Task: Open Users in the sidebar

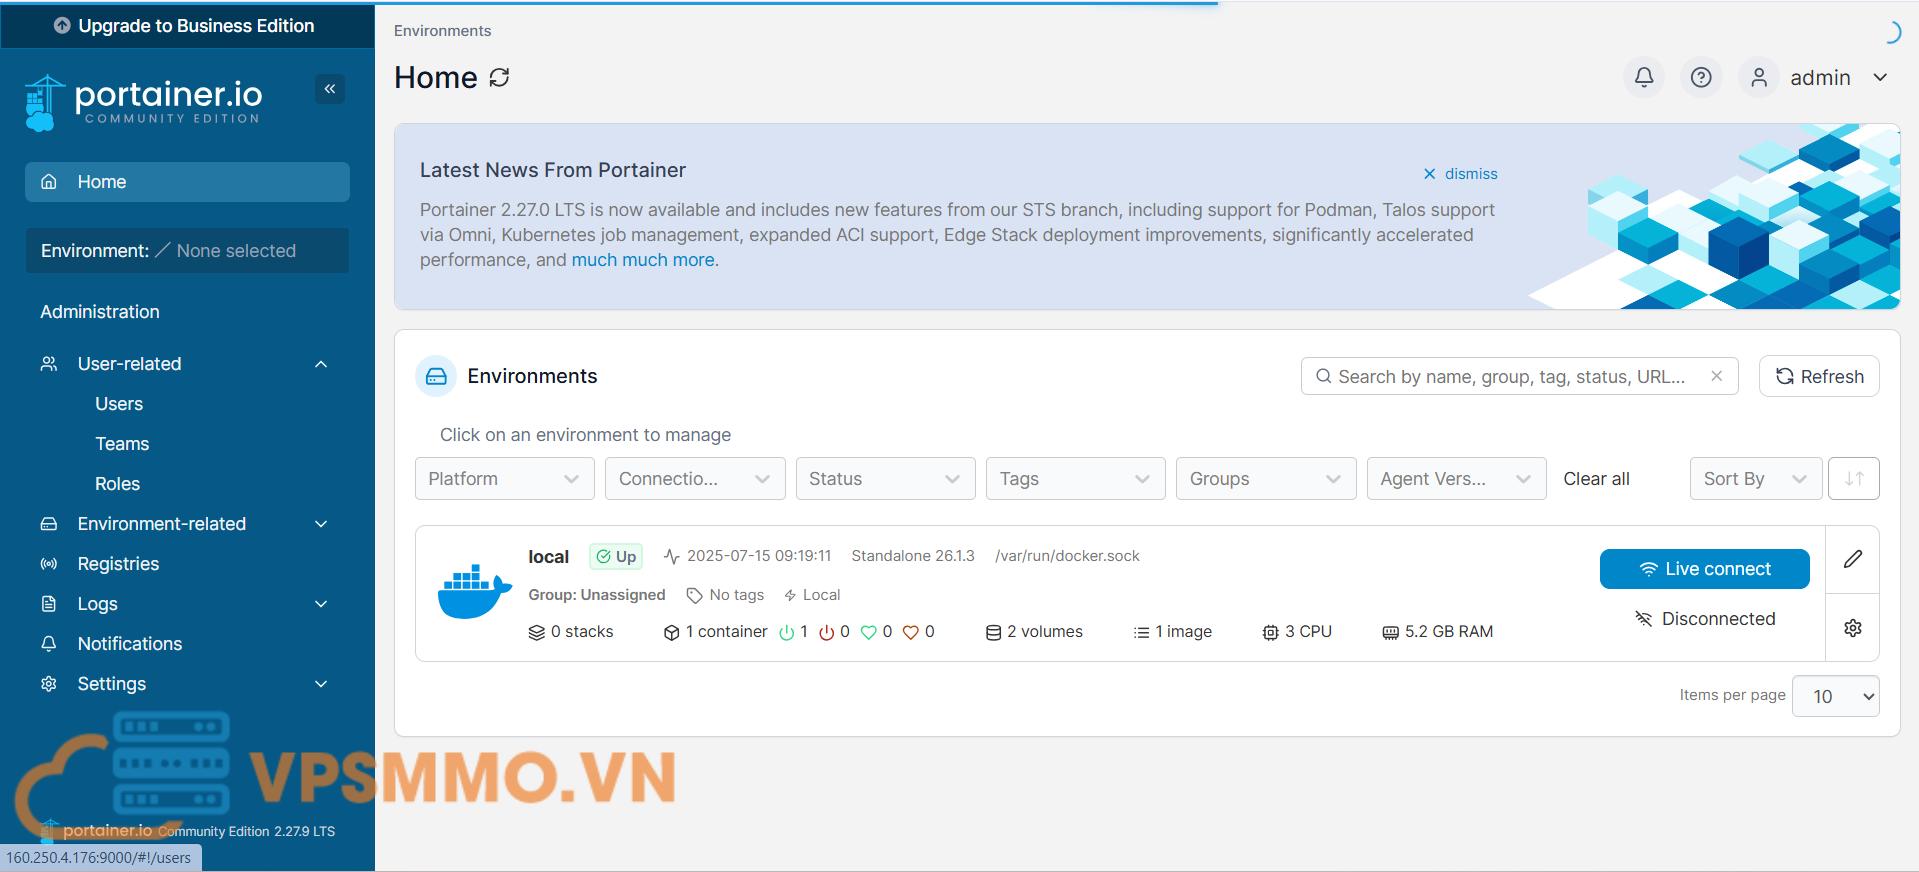Action: (x=119, y=404)
